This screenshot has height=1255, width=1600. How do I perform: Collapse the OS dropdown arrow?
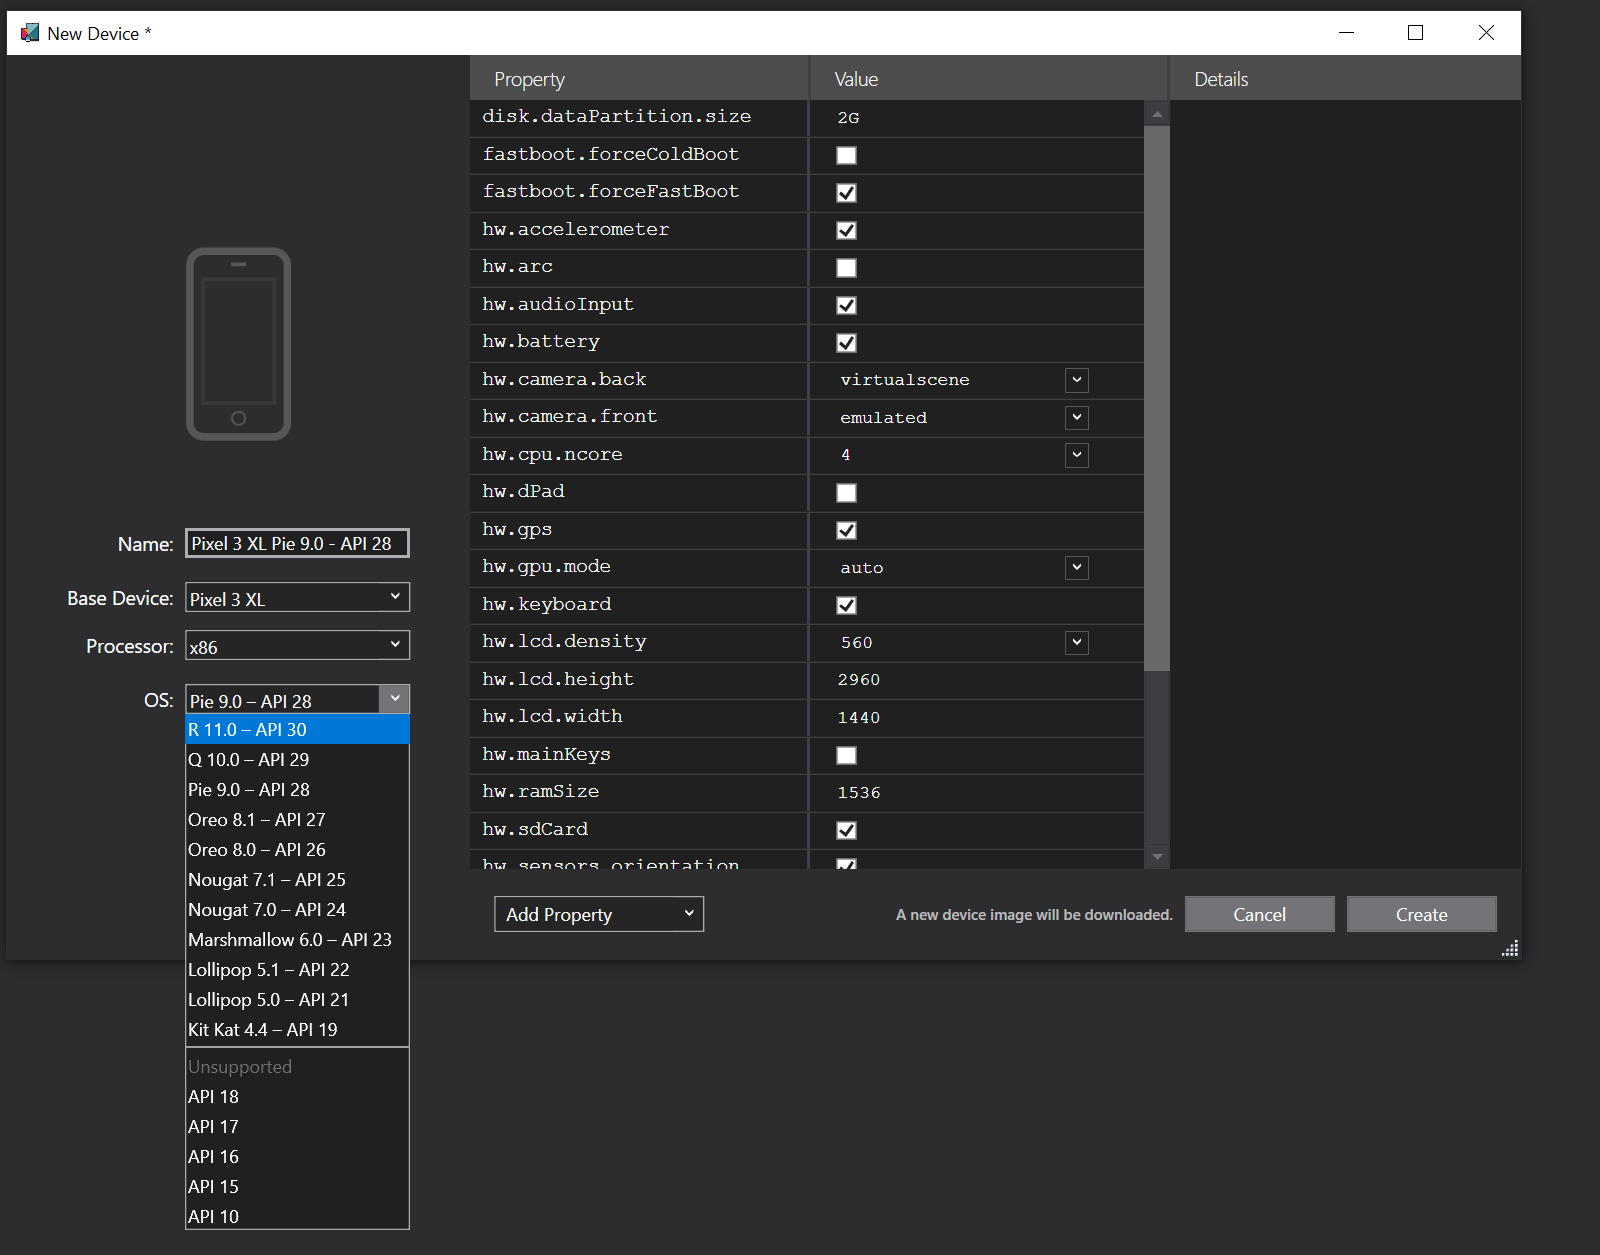point(395,699)
